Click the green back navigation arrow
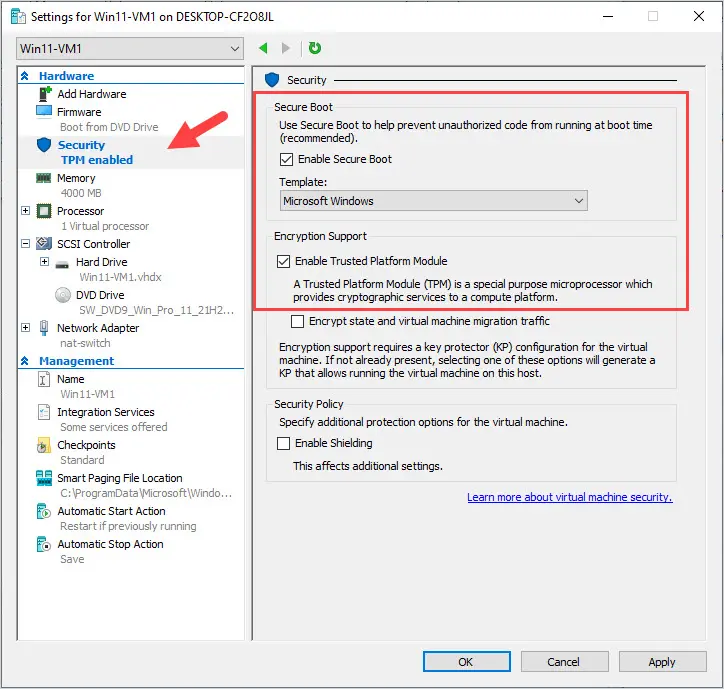 coord(264,48)
